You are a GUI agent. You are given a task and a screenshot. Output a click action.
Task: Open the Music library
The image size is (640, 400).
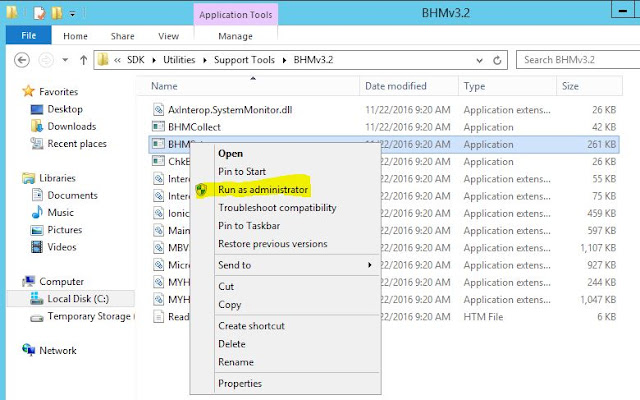60,212
